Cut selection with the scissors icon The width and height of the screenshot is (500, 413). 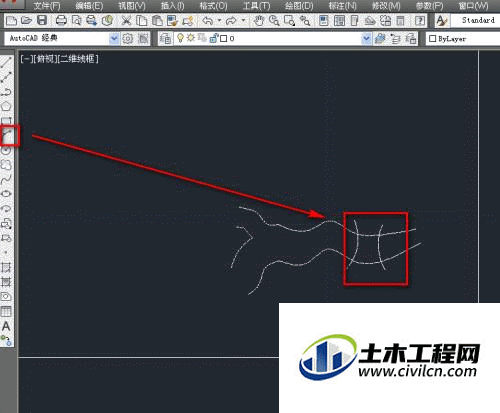[x=126, y=21]
